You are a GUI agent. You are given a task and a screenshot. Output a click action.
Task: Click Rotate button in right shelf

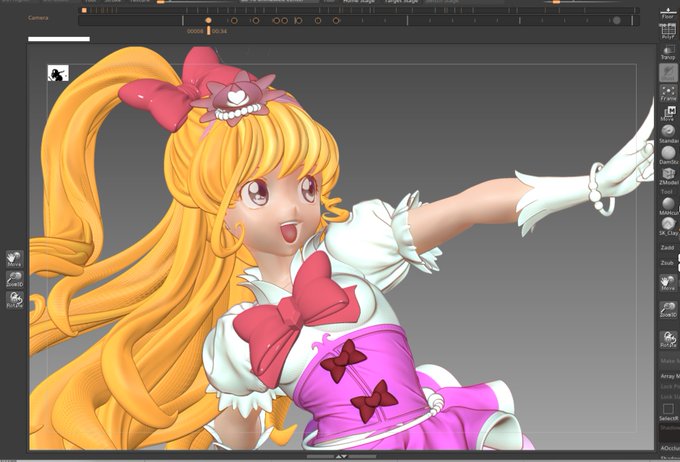pos(668,340)
